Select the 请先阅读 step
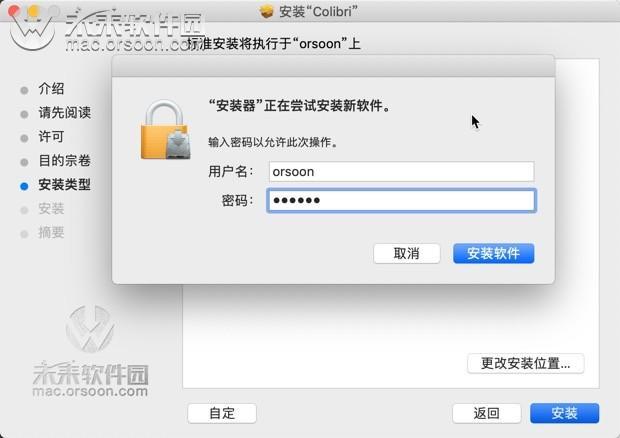This screenshot has height=438, width=620. click(x=64, y=113)
